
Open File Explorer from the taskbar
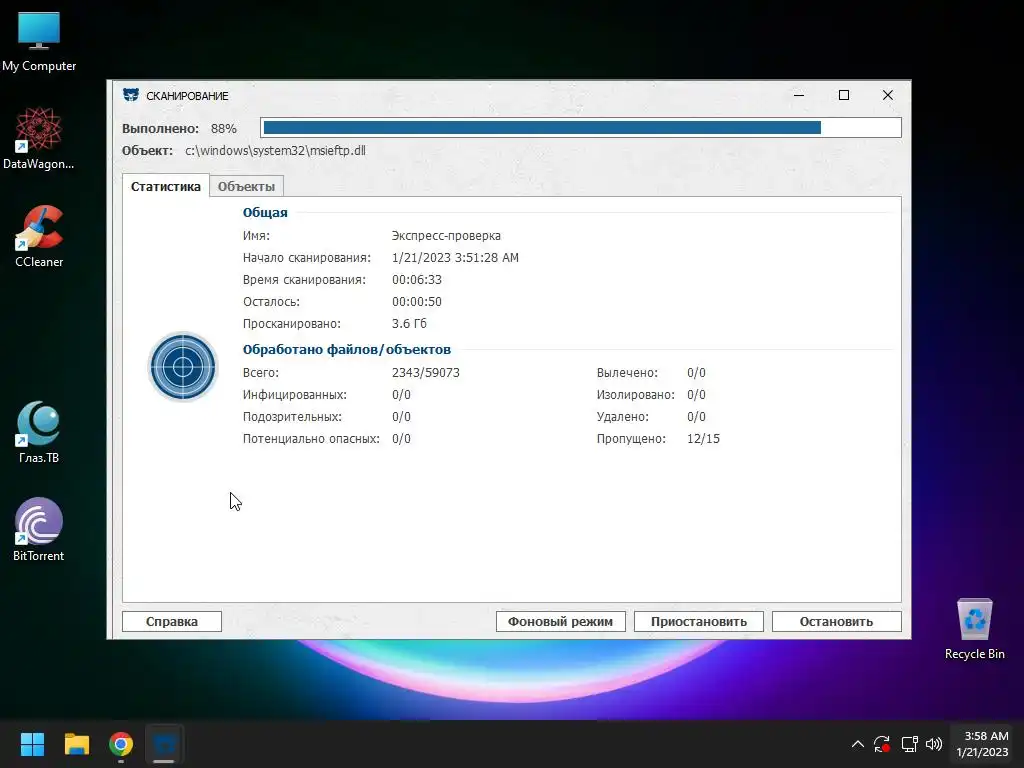[77, 744]
